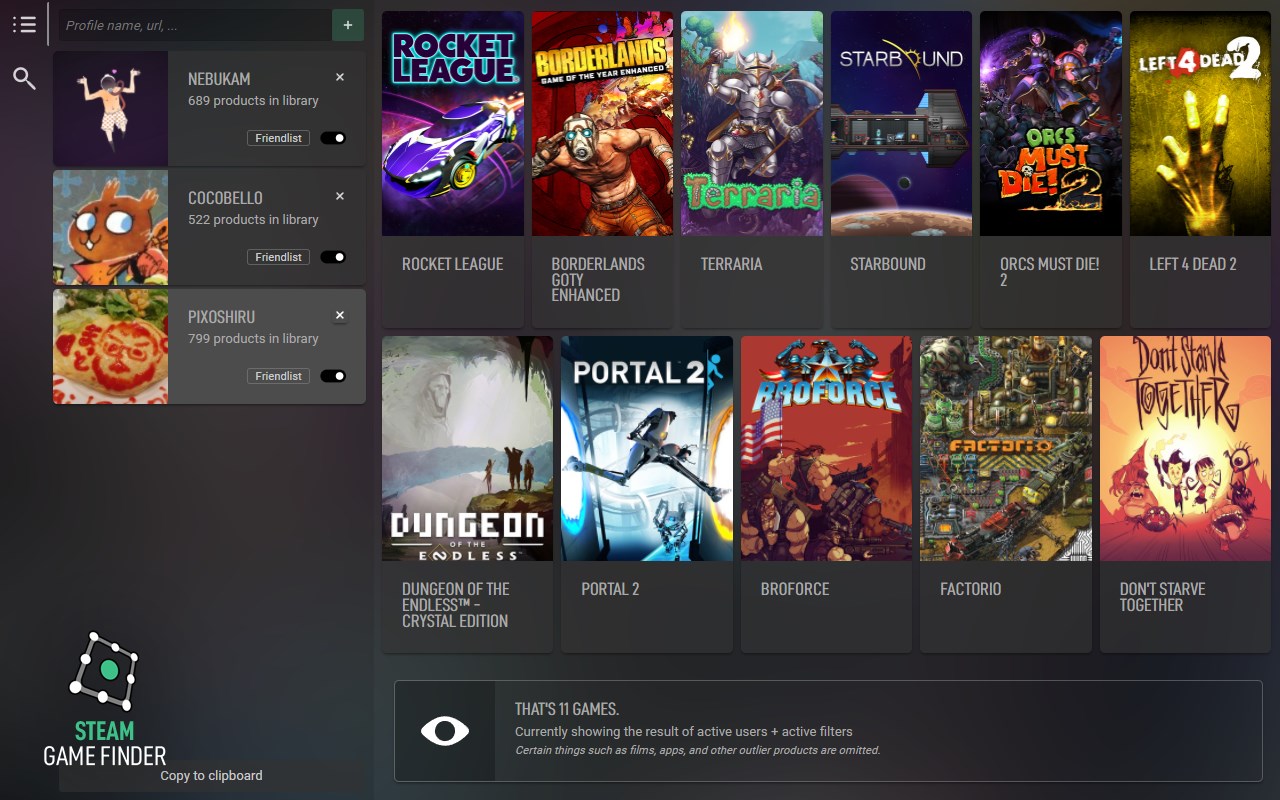Toggle PIXOSHIRU active switch
The height and width of the screenshot is (800, 1280).
pos(333,376)
